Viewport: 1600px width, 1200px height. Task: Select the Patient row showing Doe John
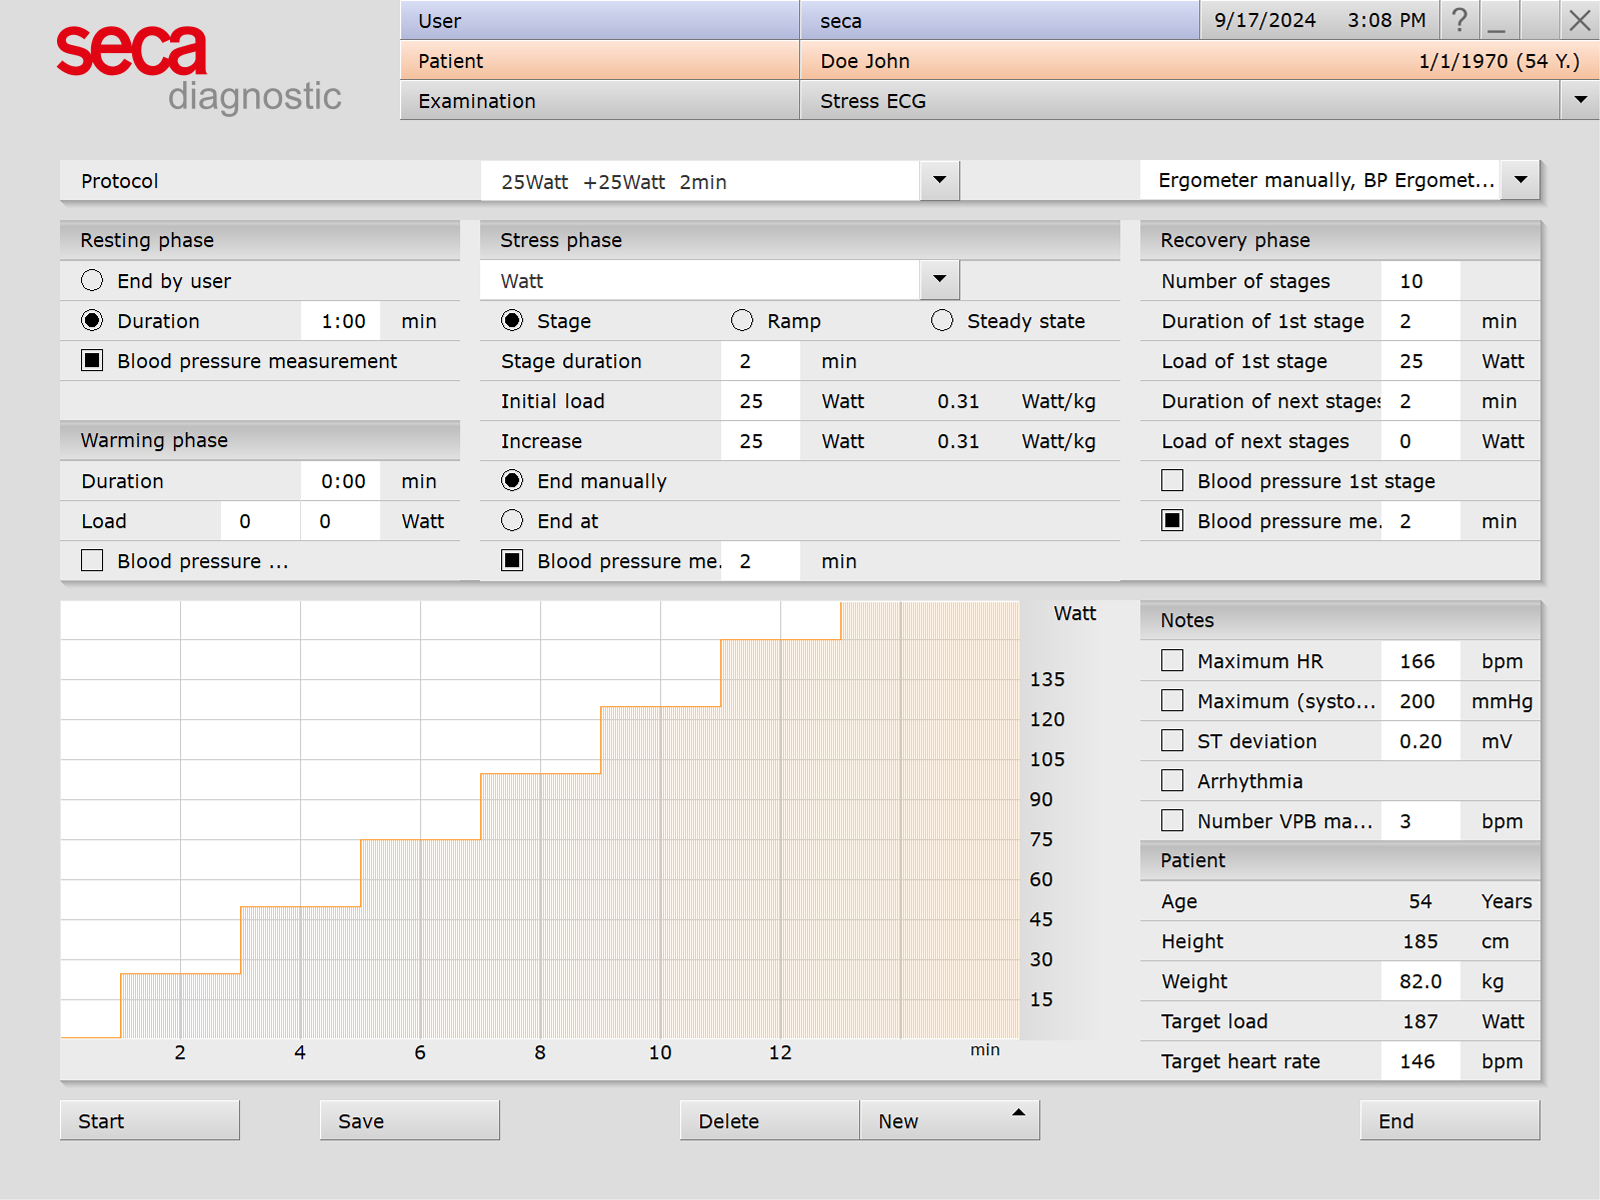coord(864,61)
